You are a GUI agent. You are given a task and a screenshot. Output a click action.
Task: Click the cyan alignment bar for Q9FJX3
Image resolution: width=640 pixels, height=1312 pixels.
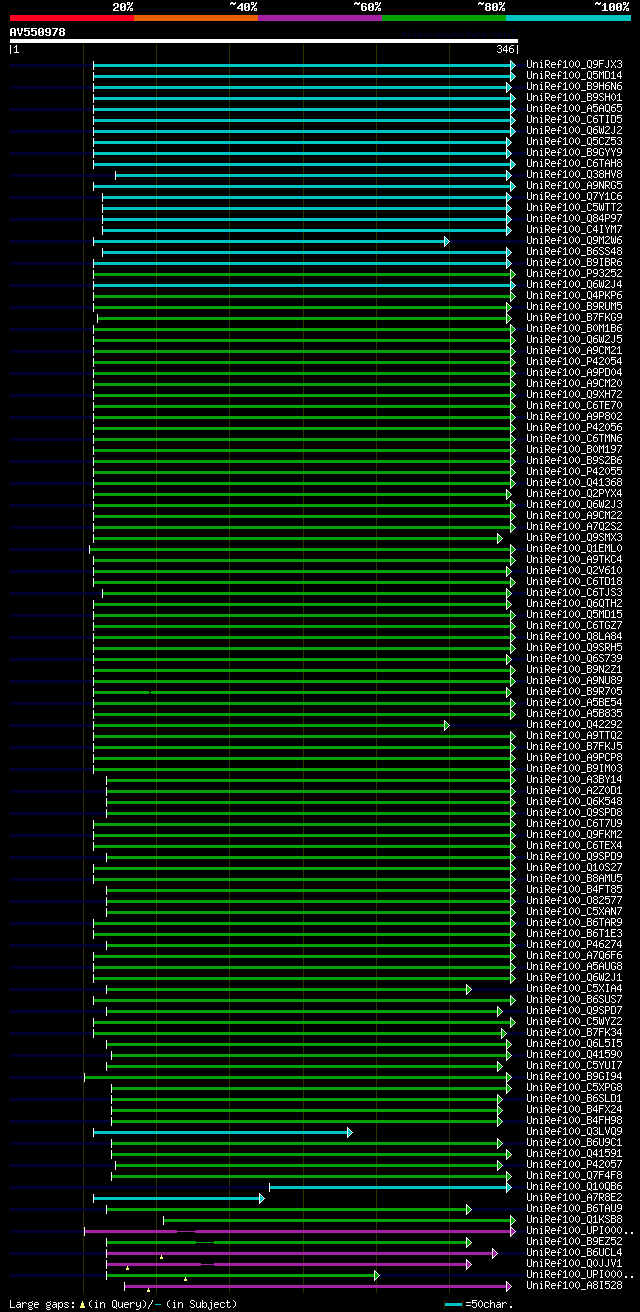303,64
